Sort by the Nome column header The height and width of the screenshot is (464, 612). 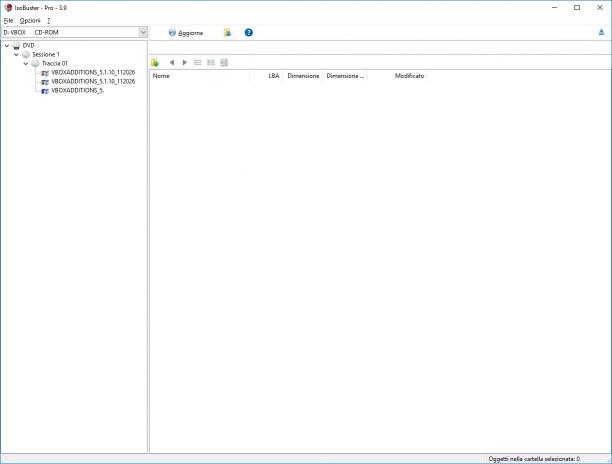coord(199,76)
